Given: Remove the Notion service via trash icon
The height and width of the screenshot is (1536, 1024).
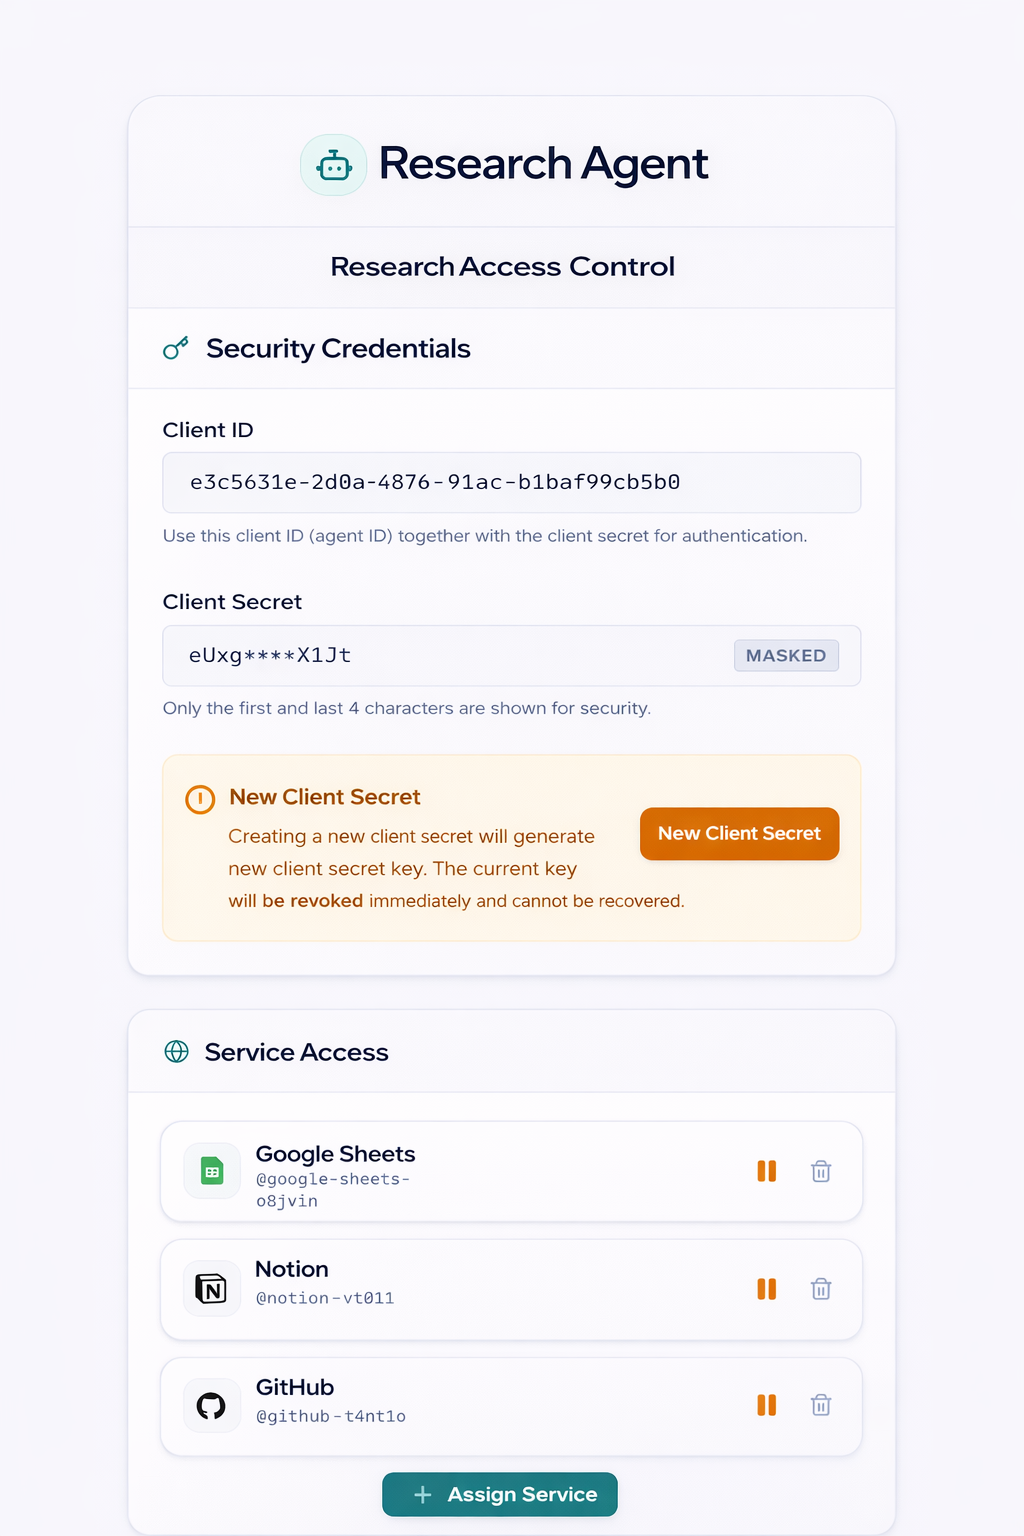Looking at the screenshot, I should tap(821, 1289).
